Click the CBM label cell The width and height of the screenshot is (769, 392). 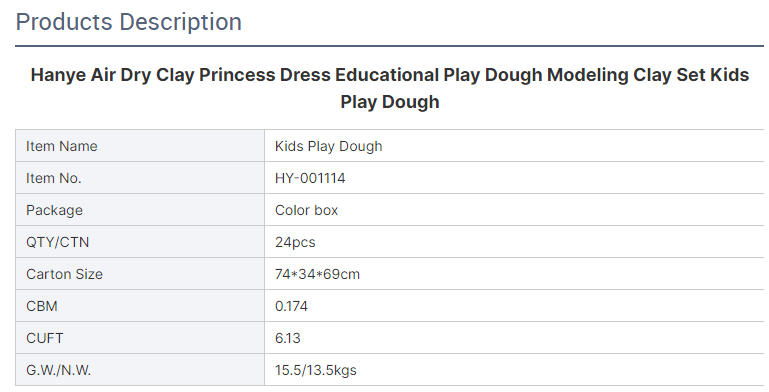pyautogui.click(x=140, y=306)
